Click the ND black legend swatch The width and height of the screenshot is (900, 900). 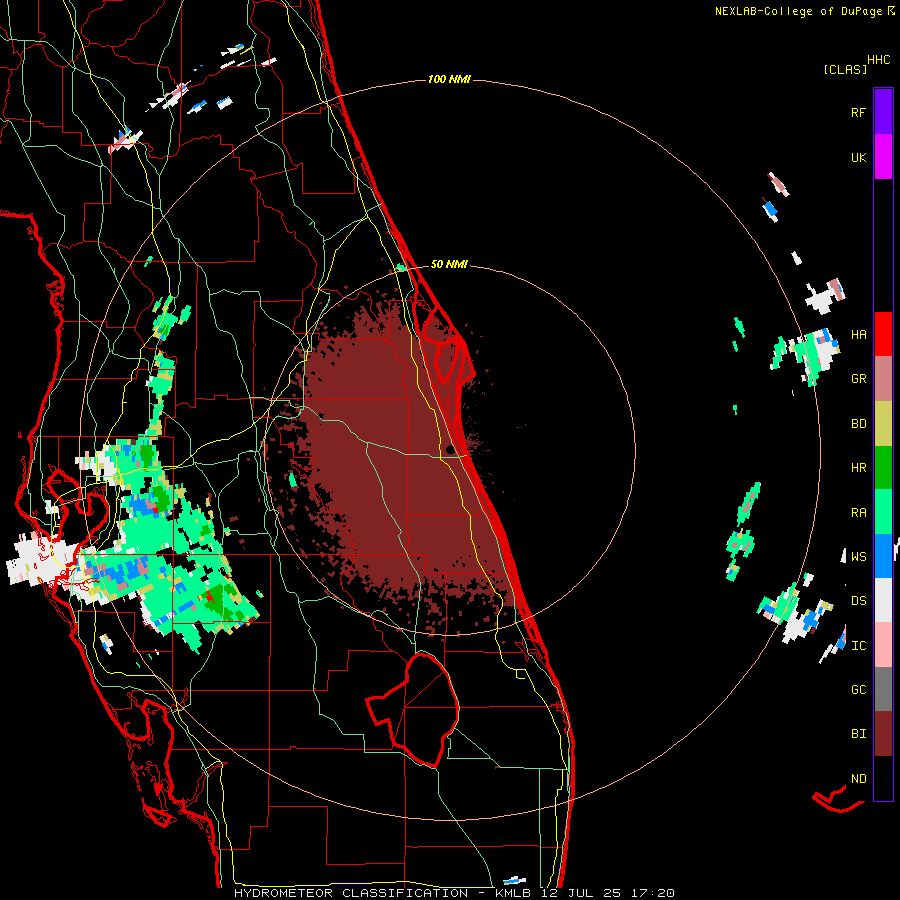click(x=883, y=778)
